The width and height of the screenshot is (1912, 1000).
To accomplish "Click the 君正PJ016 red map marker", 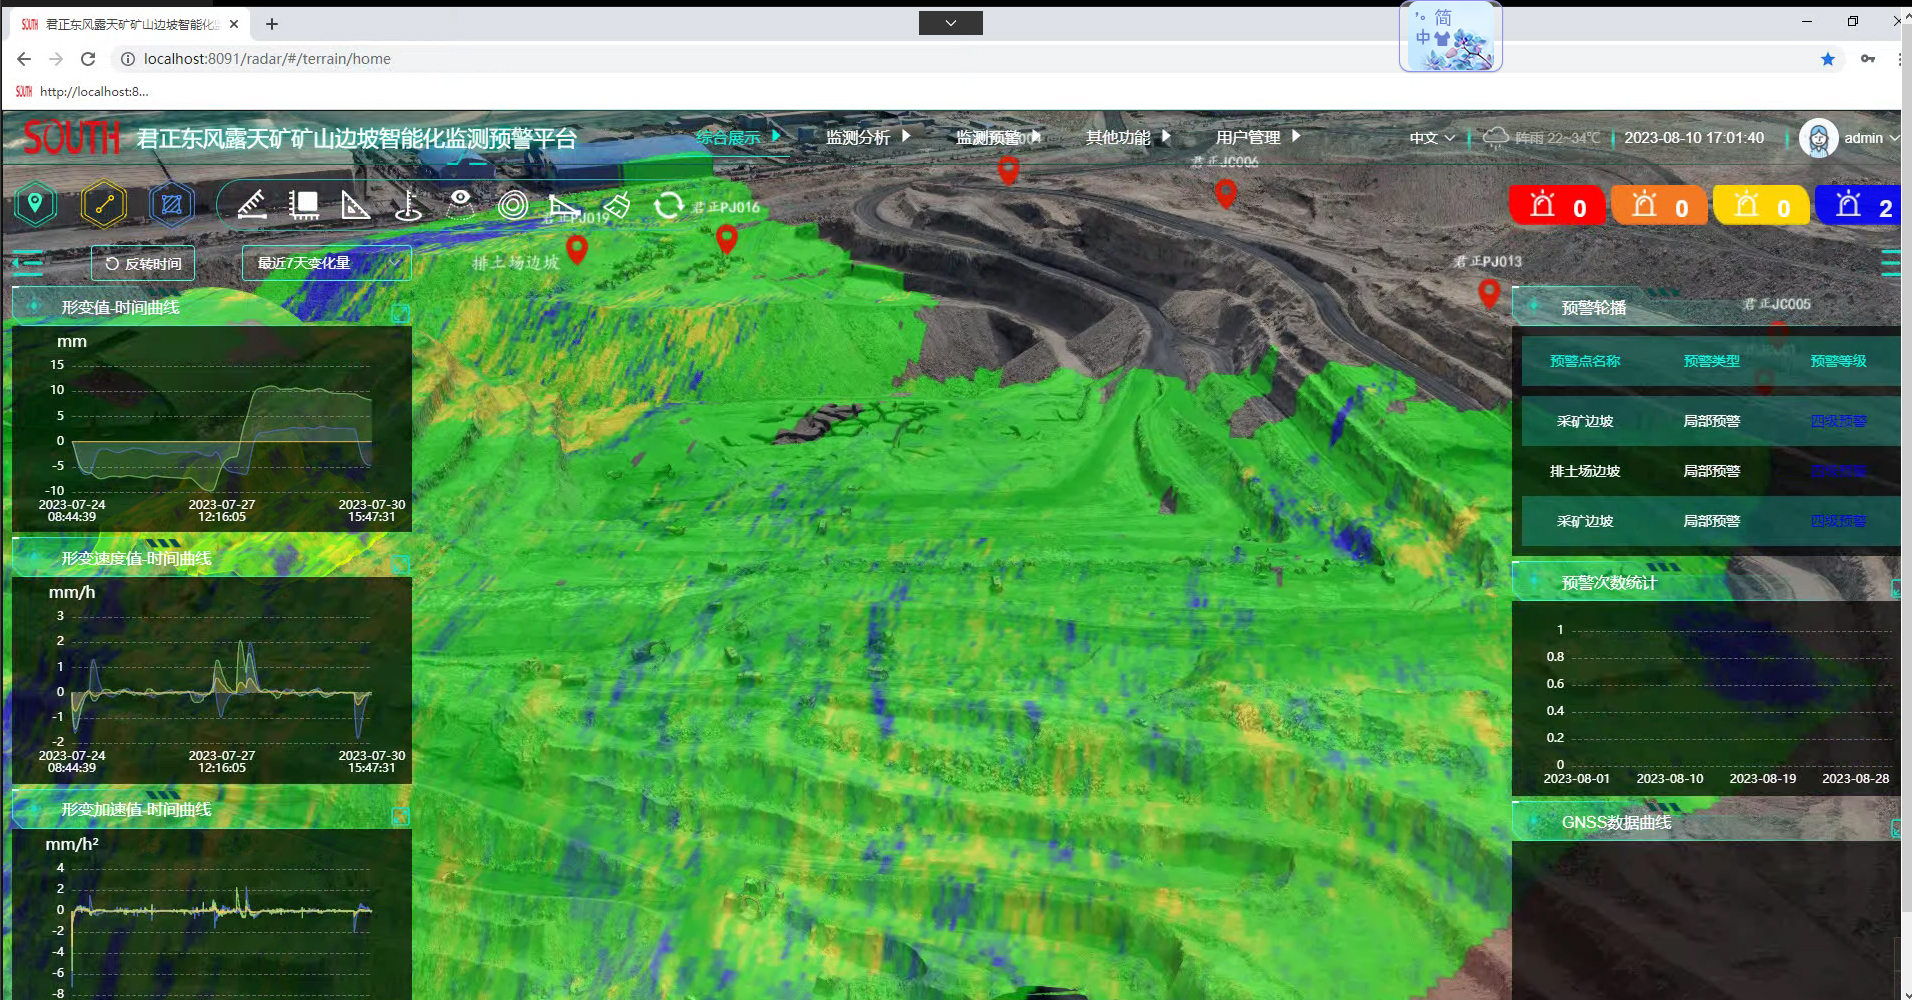I will [x=727, y=238].
